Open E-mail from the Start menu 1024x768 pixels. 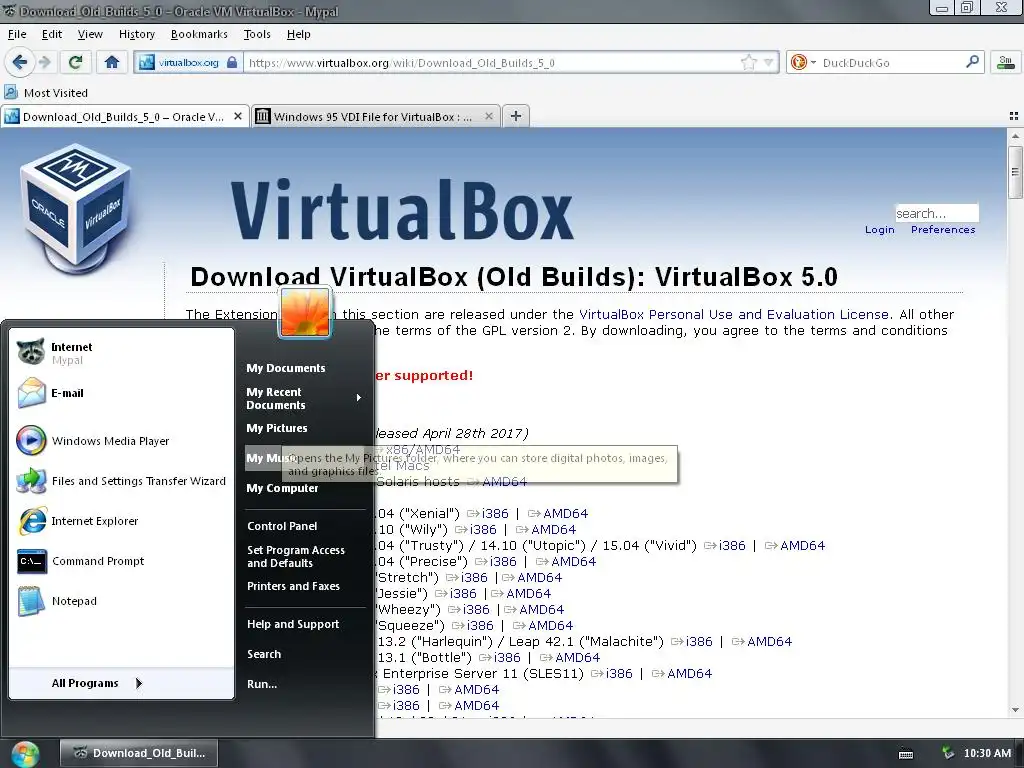(122, 393)
